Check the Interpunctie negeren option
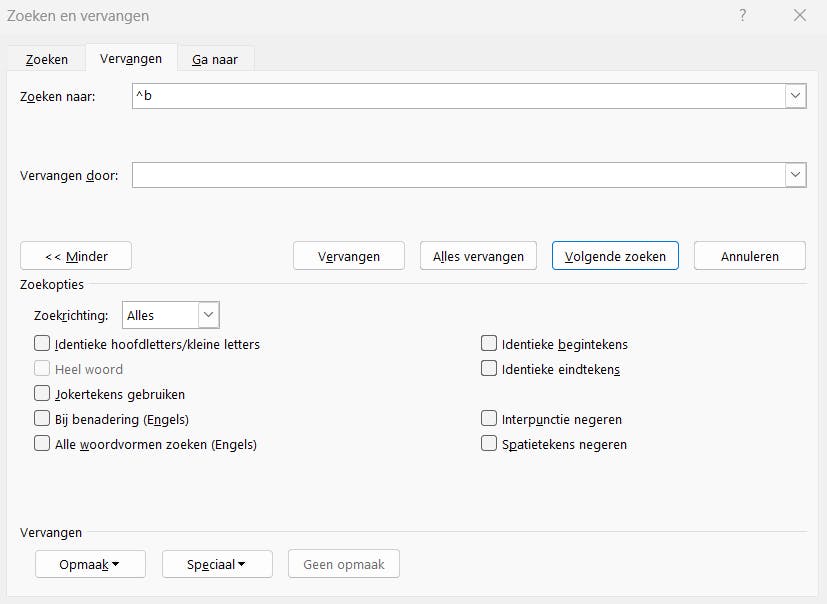827x604 pixels. 489,419
